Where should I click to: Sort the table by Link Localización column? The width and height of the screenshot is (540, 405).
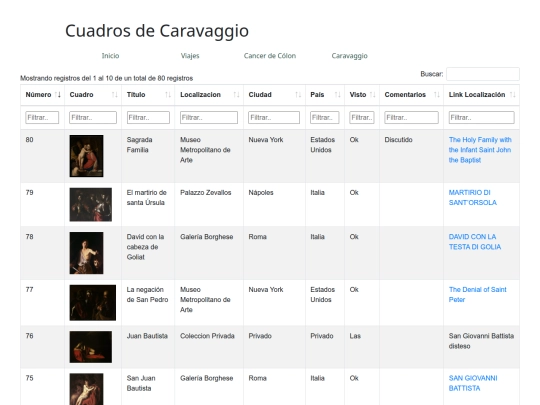481,95
